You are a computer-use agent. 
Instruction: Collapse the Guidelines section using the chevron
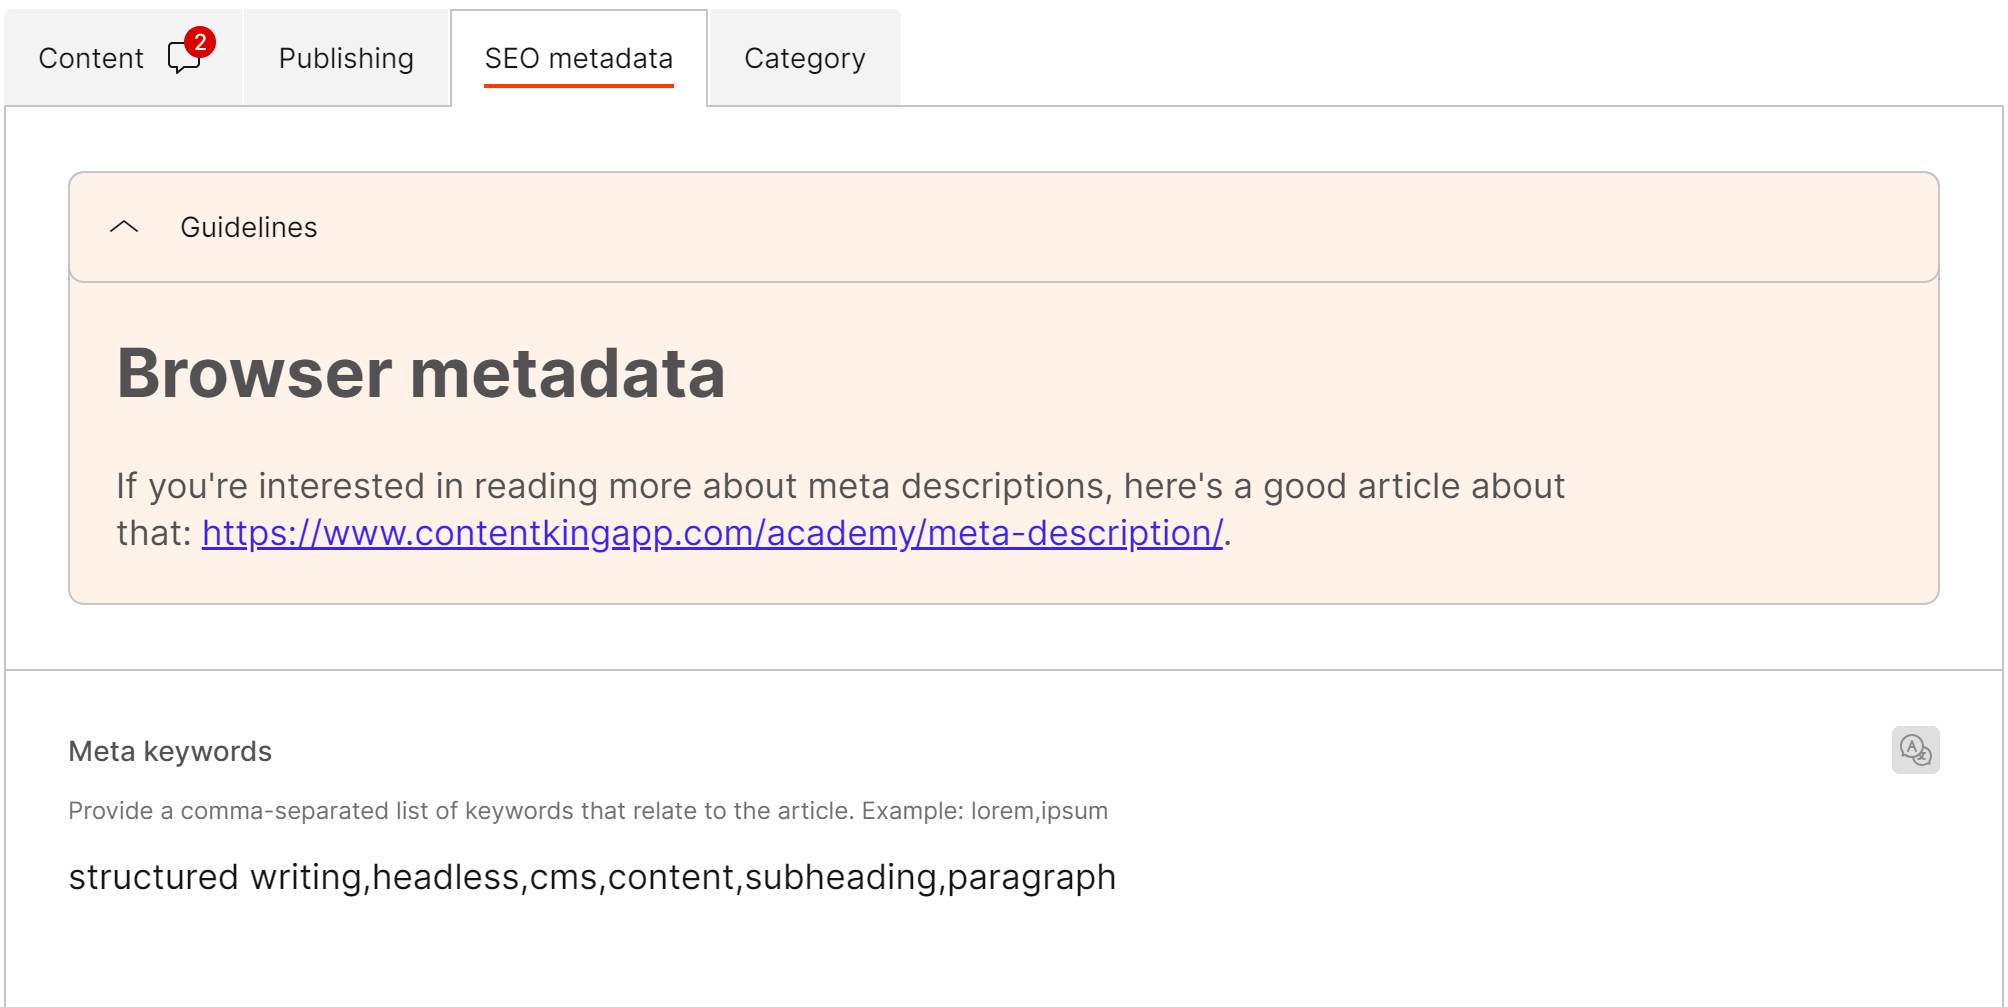tap(124, 227)
